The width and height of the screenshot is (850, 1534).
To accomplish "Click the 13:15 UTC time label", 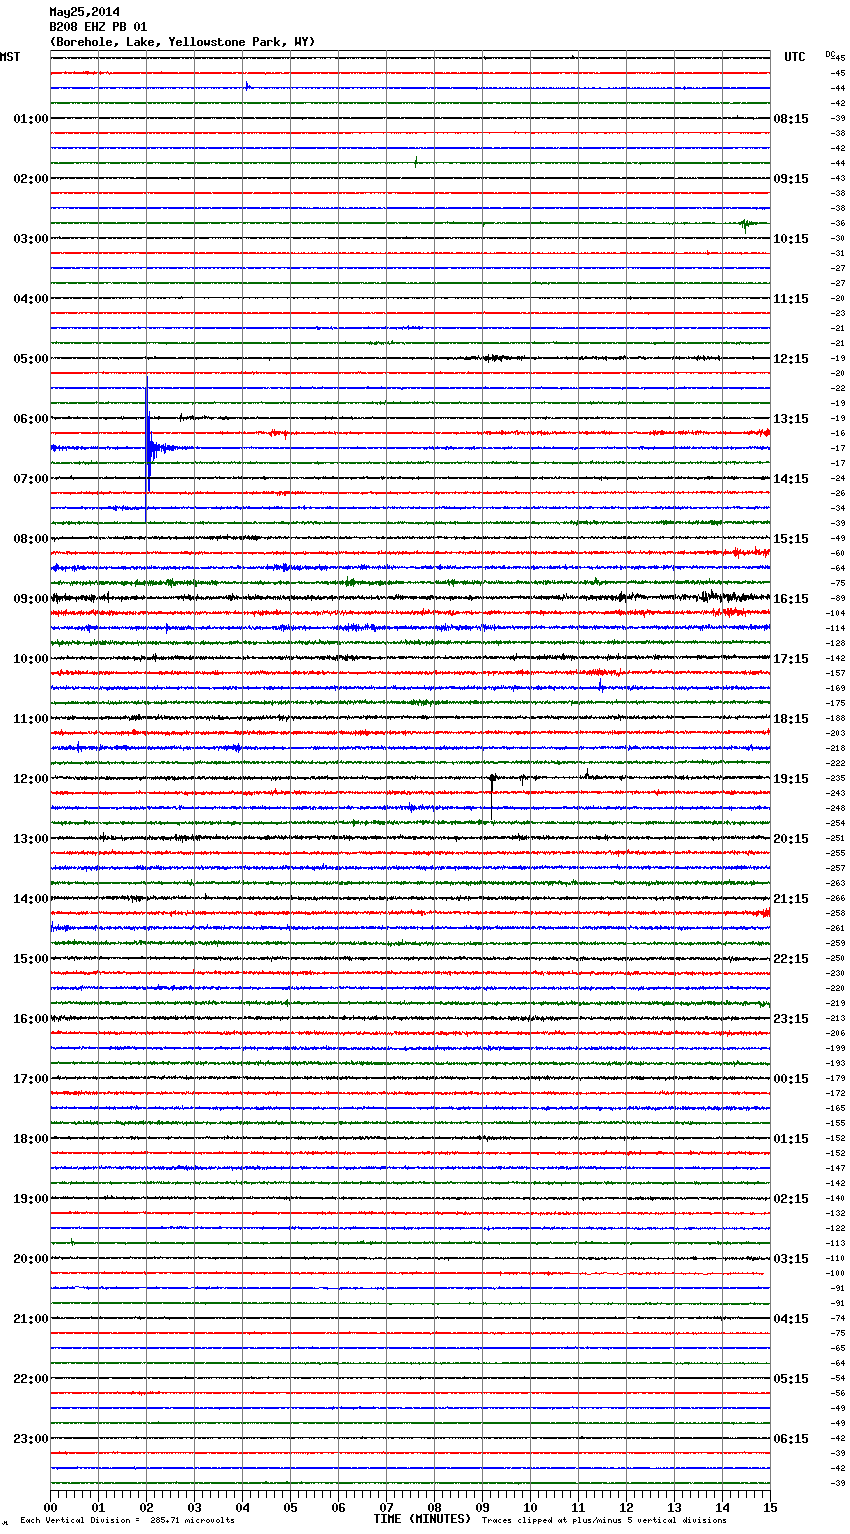I will pos(791,419).
